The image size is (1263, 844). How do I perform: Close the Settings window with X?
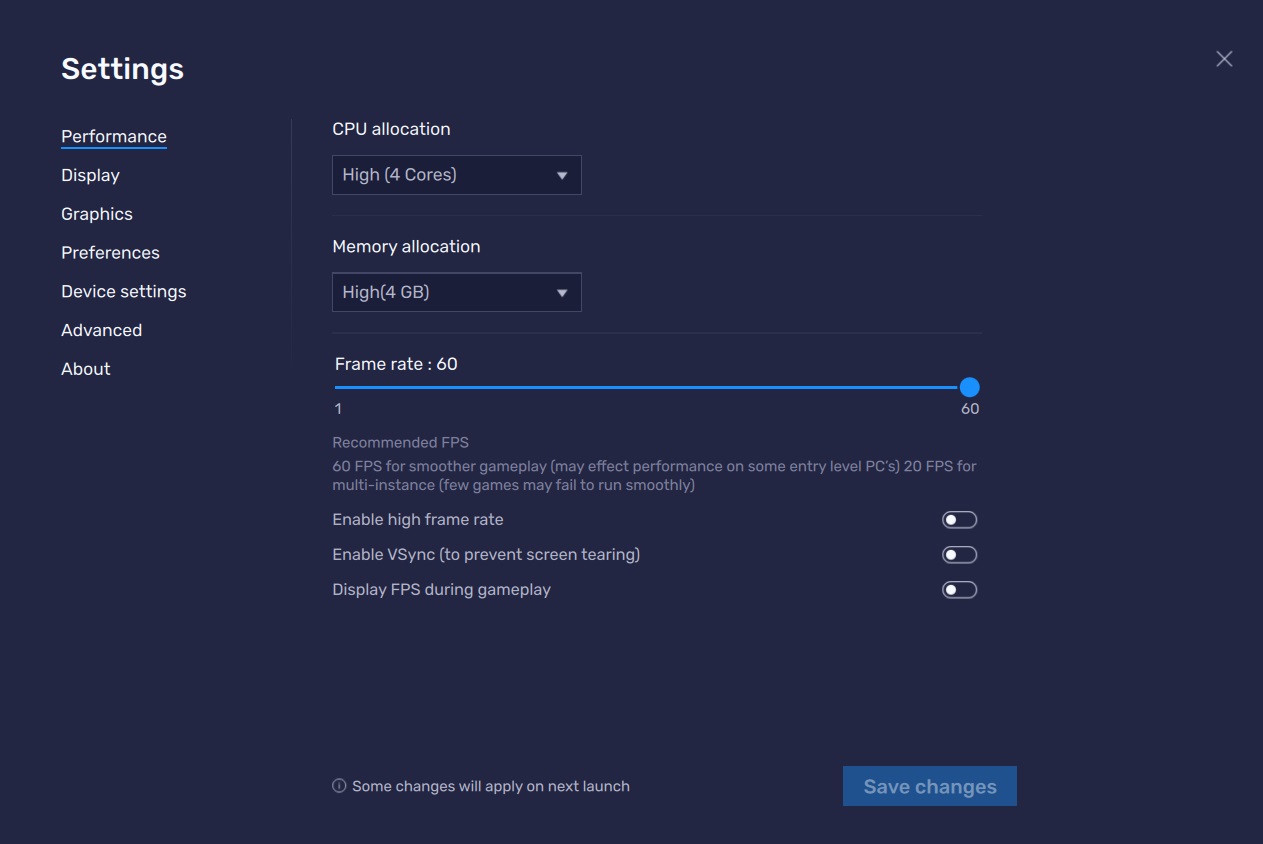[1224, 59]
